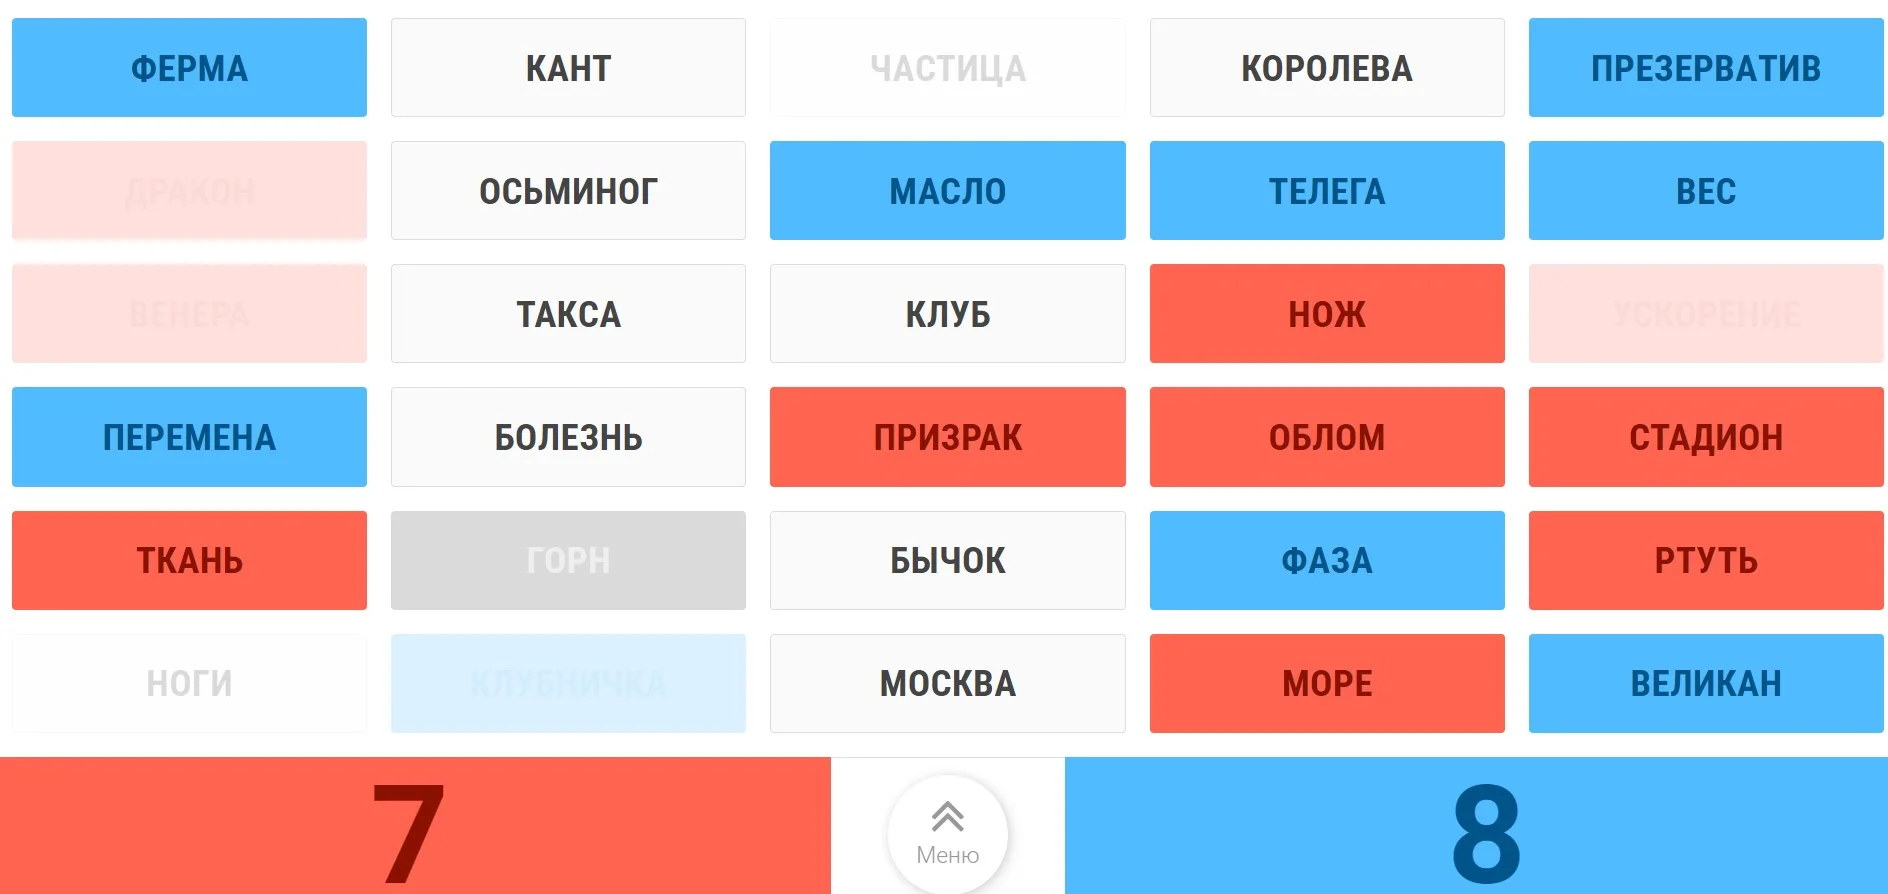Select the gray ГОРН card
Viewport: 1888px width, 894px height.
[x=568, y=560]
